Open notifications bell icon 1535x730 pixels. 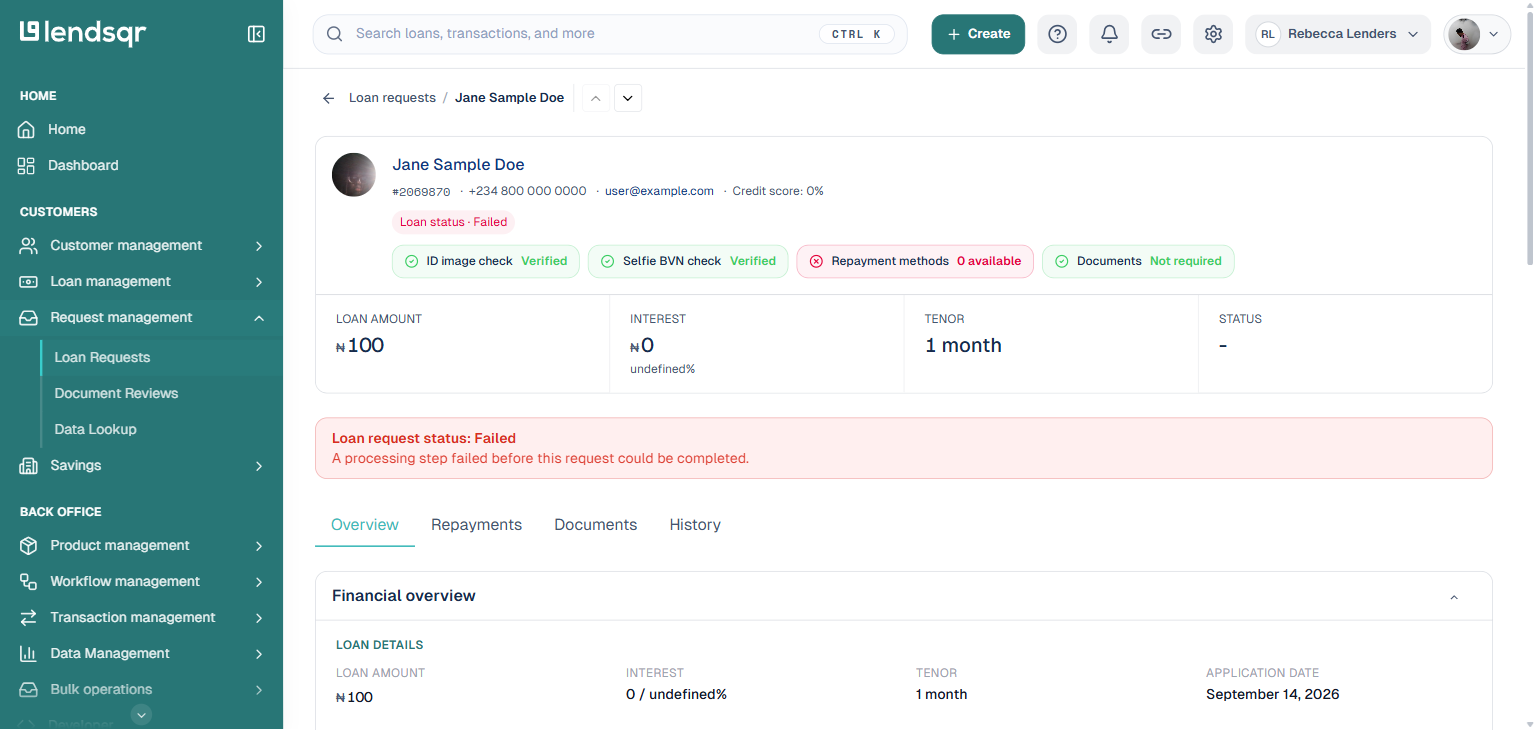pos(1109,34)
